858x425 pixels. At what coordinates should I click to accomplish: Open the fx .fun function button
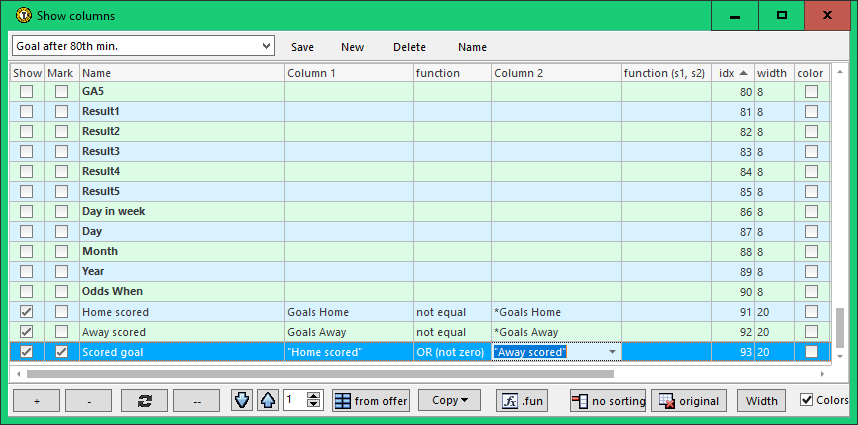pyautogui.click(x=523, y=401)
